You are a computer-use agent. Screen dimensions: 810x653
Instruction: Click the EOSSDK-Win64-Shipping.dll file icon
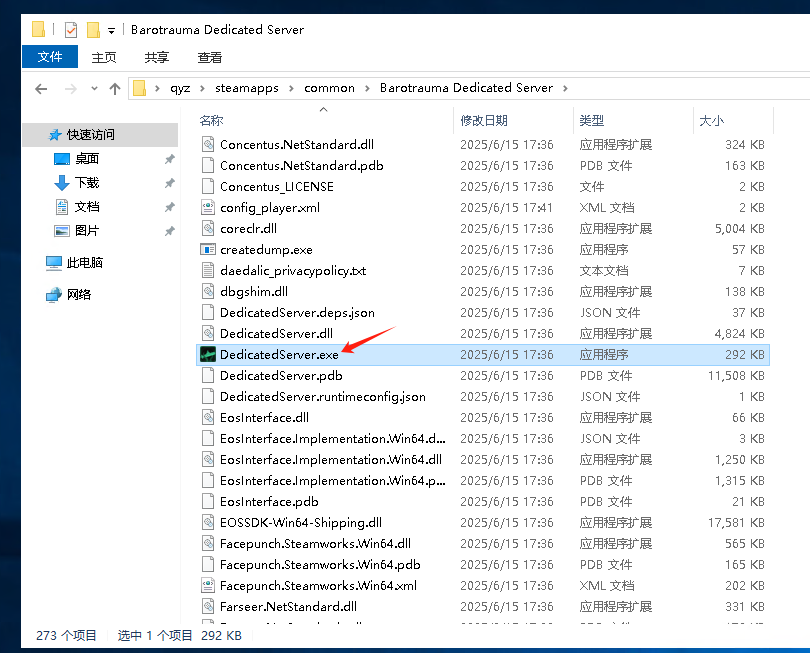click(208, 522)
